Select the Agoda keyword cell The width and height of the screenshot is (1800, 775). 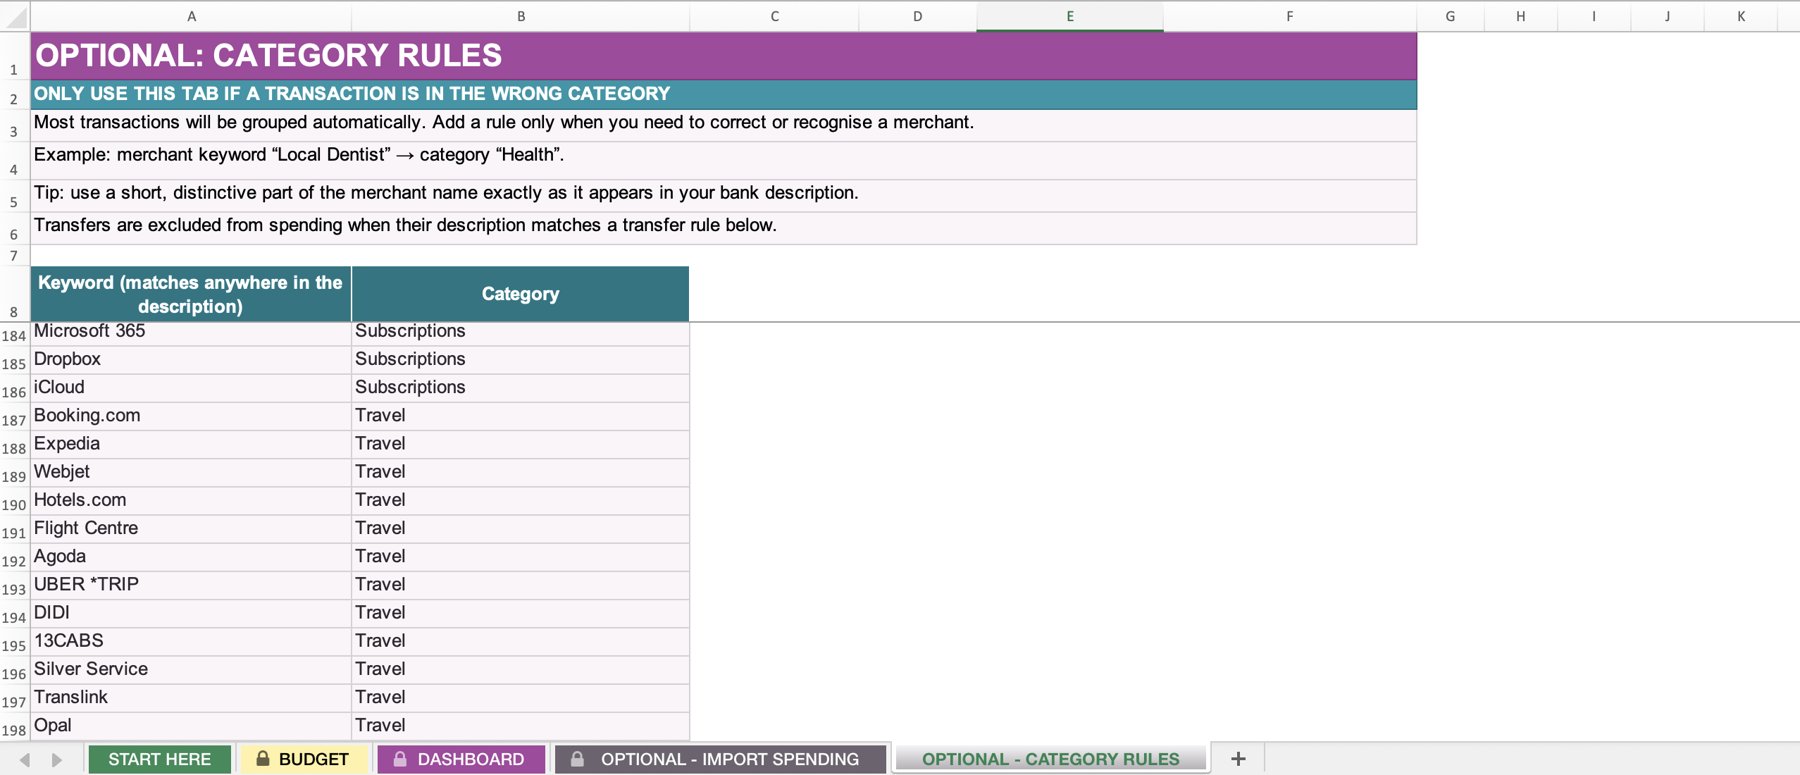[191, 557]
